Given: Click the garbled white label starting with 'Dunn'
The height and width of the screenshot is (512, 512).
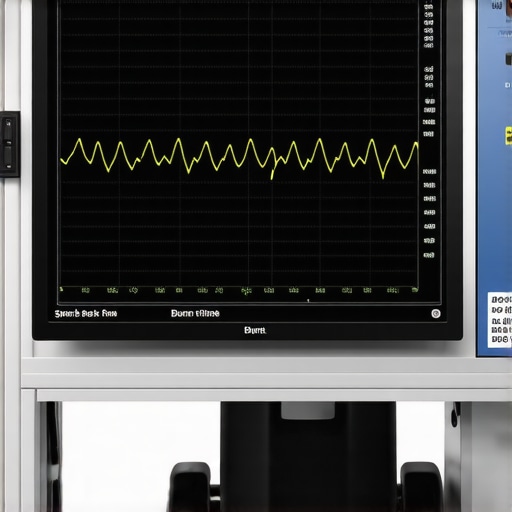Looking at the screenshot, I should coord(195,313).
